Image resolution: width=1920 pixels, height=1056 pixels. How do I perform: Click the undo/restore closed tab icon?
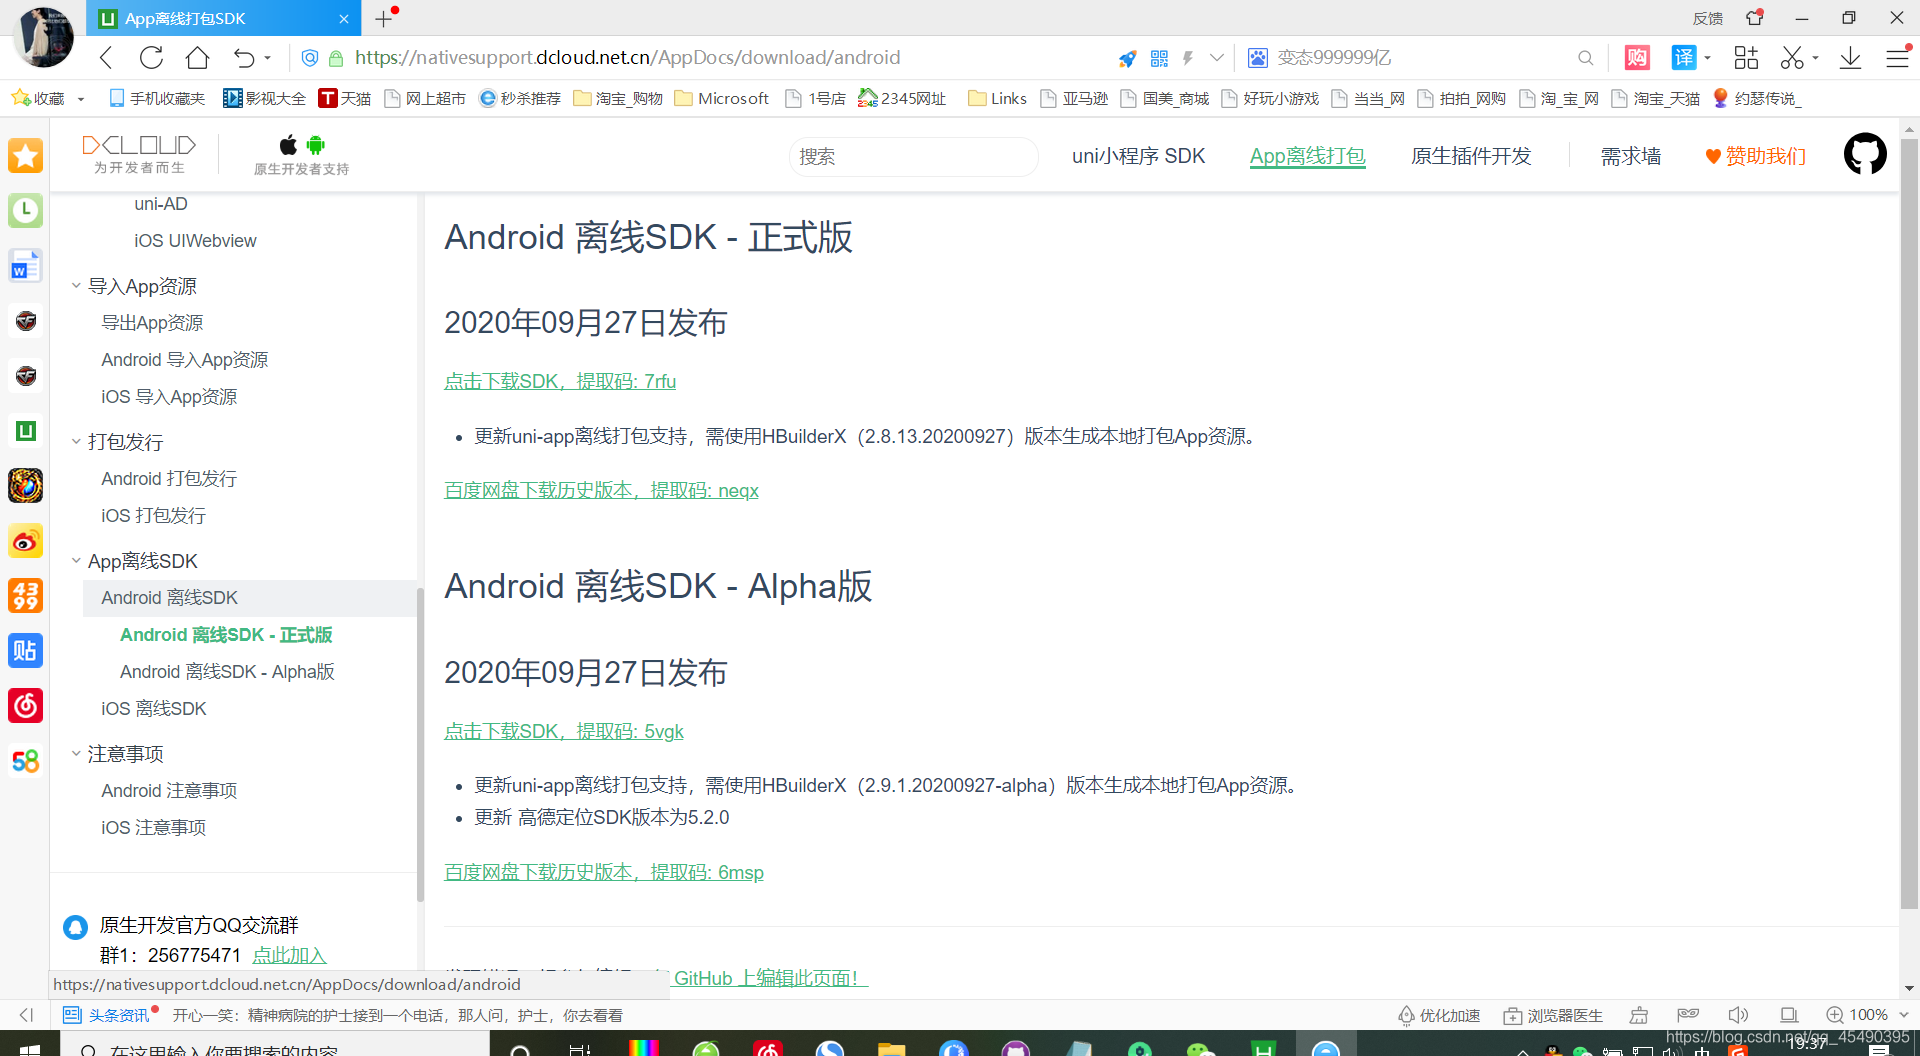(x=244, y=58)
